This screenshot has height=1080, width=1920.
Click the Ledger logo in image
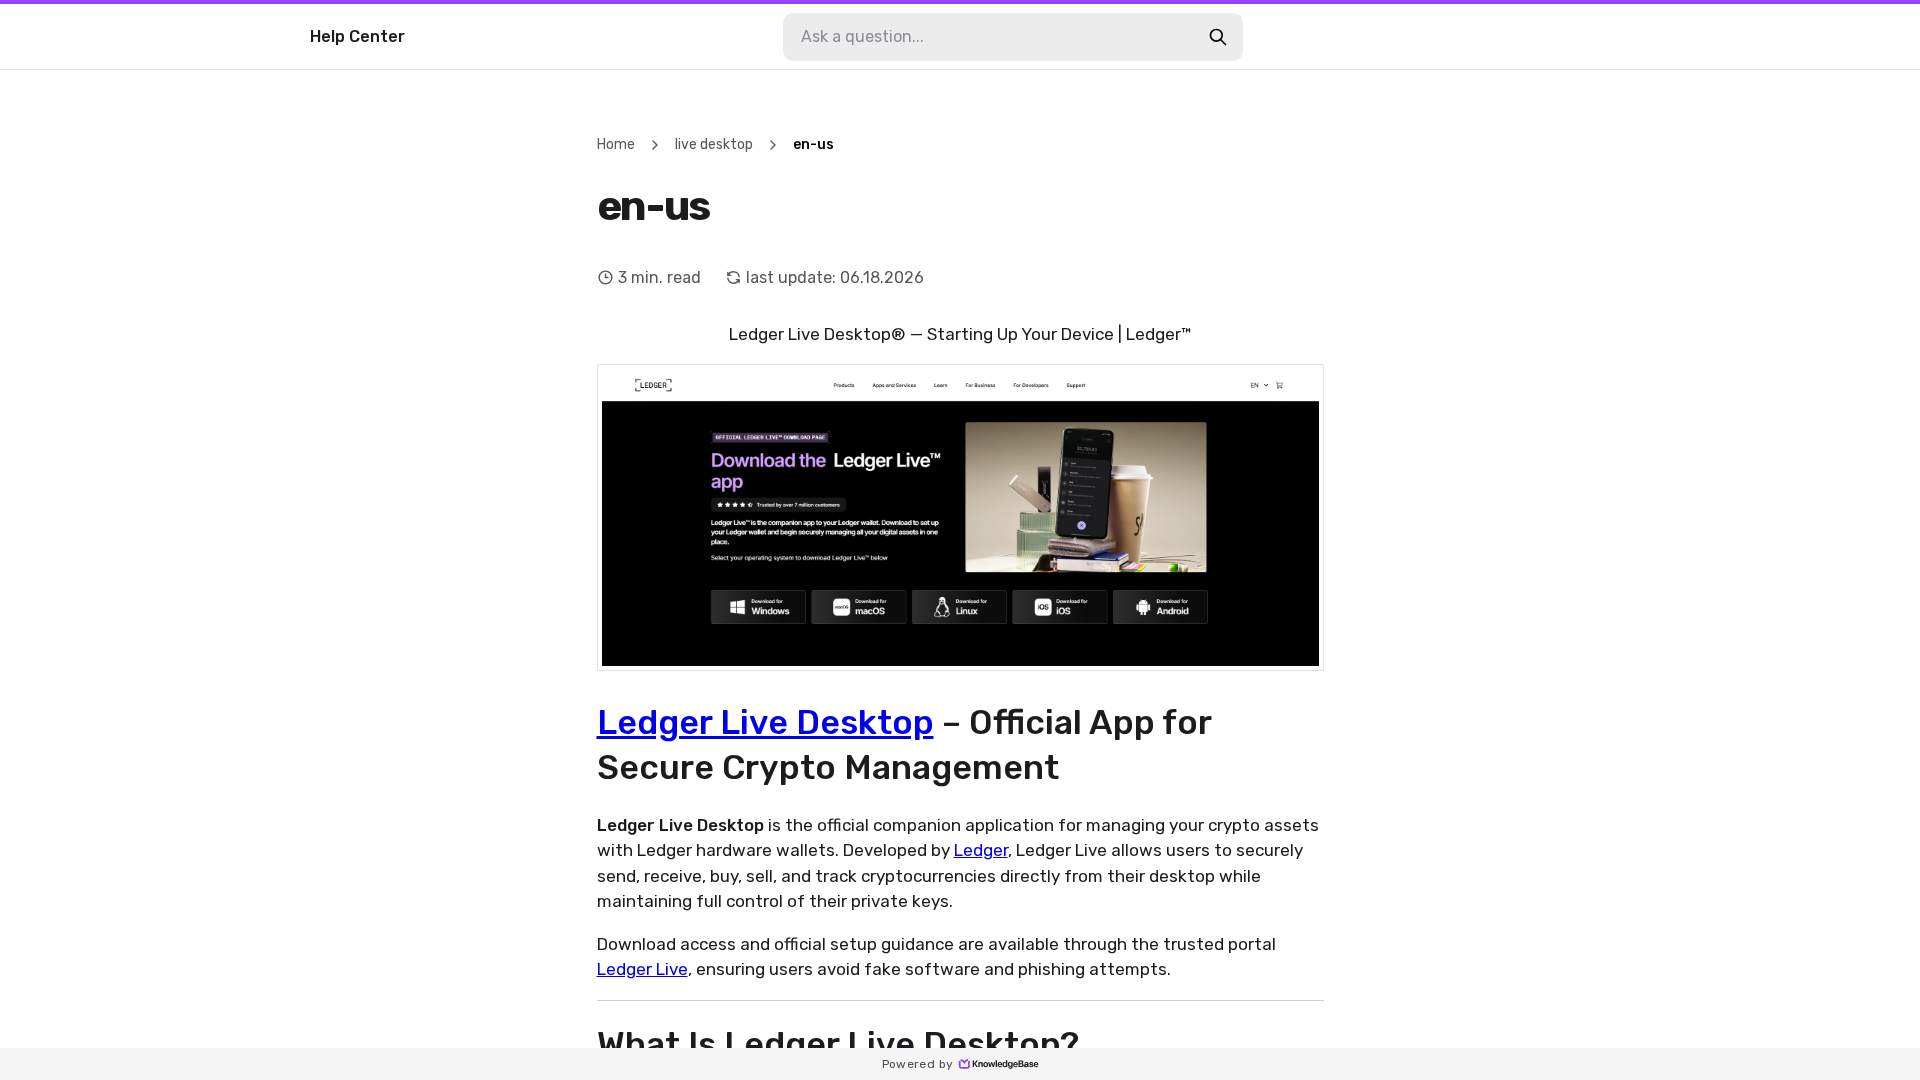653,385
